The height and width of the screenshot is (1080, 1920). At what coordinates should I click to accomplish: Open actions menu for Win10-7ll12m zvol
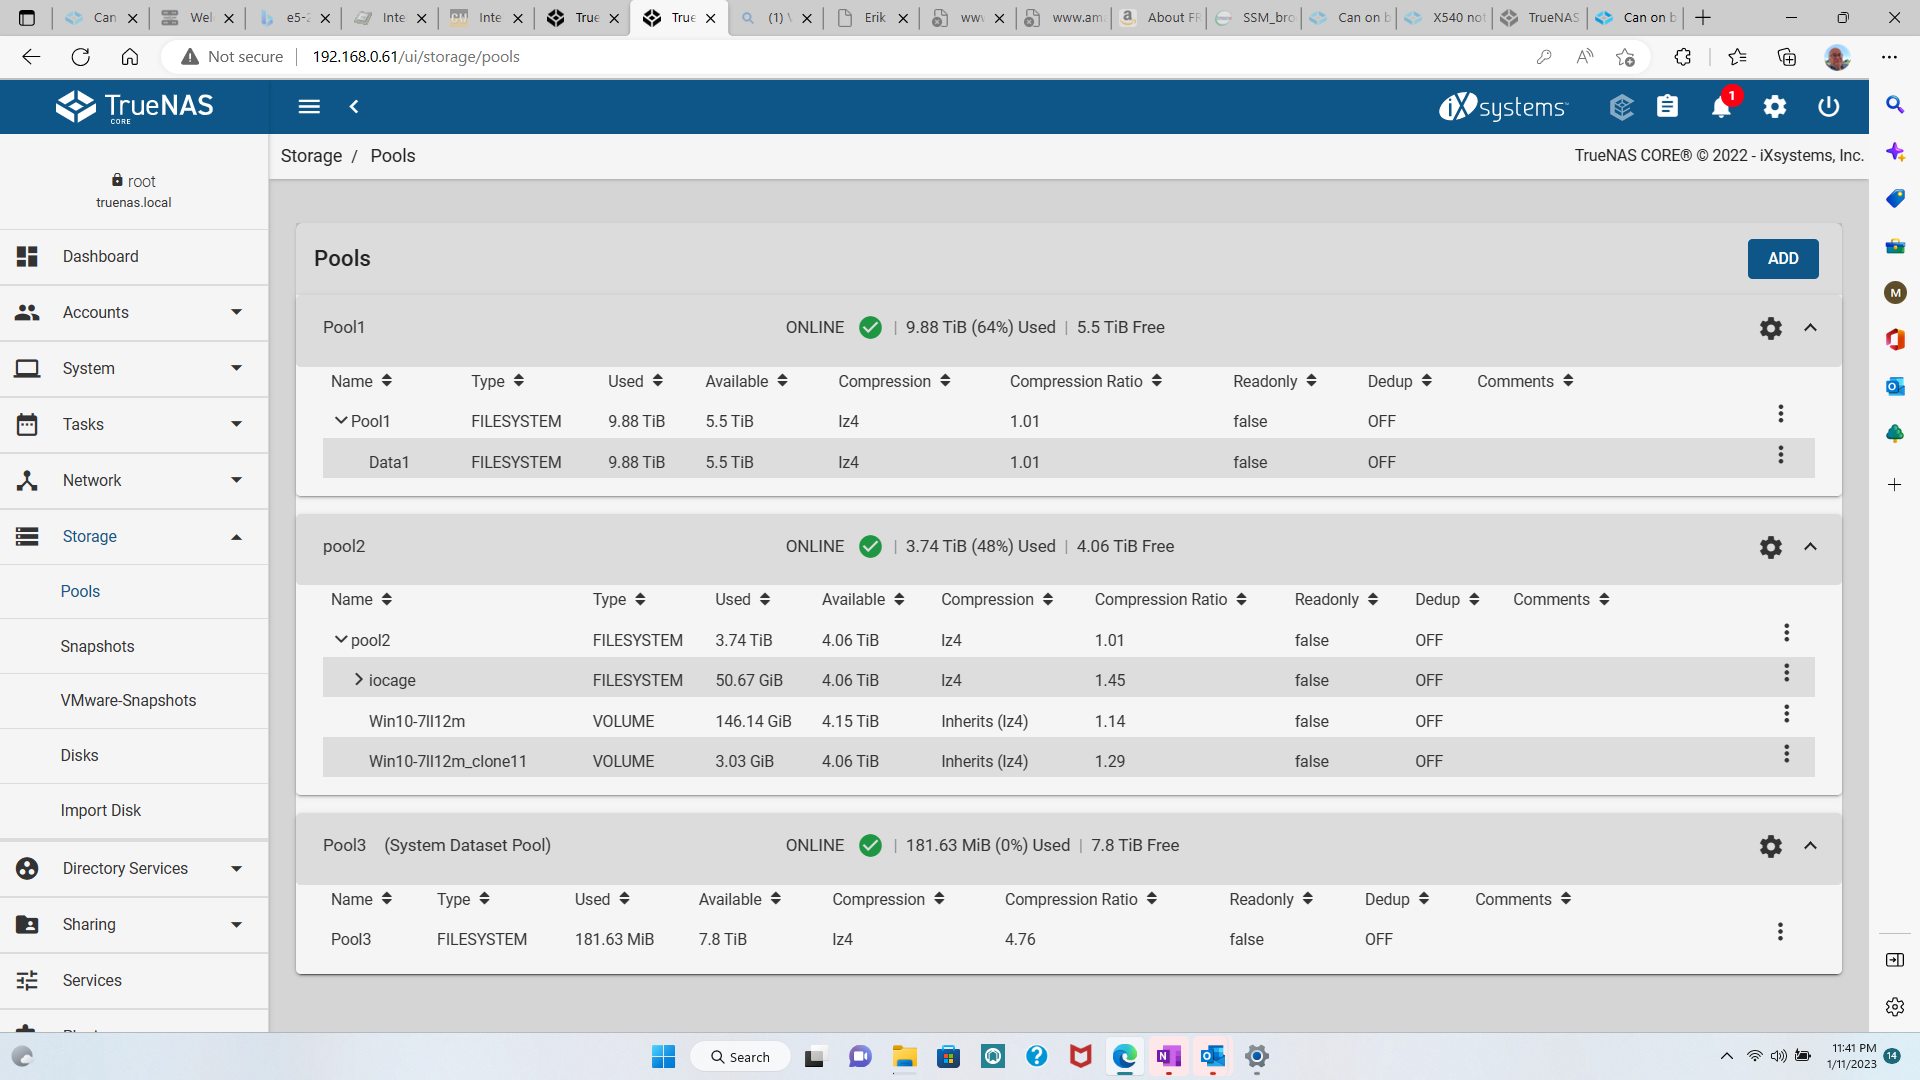1786,714
